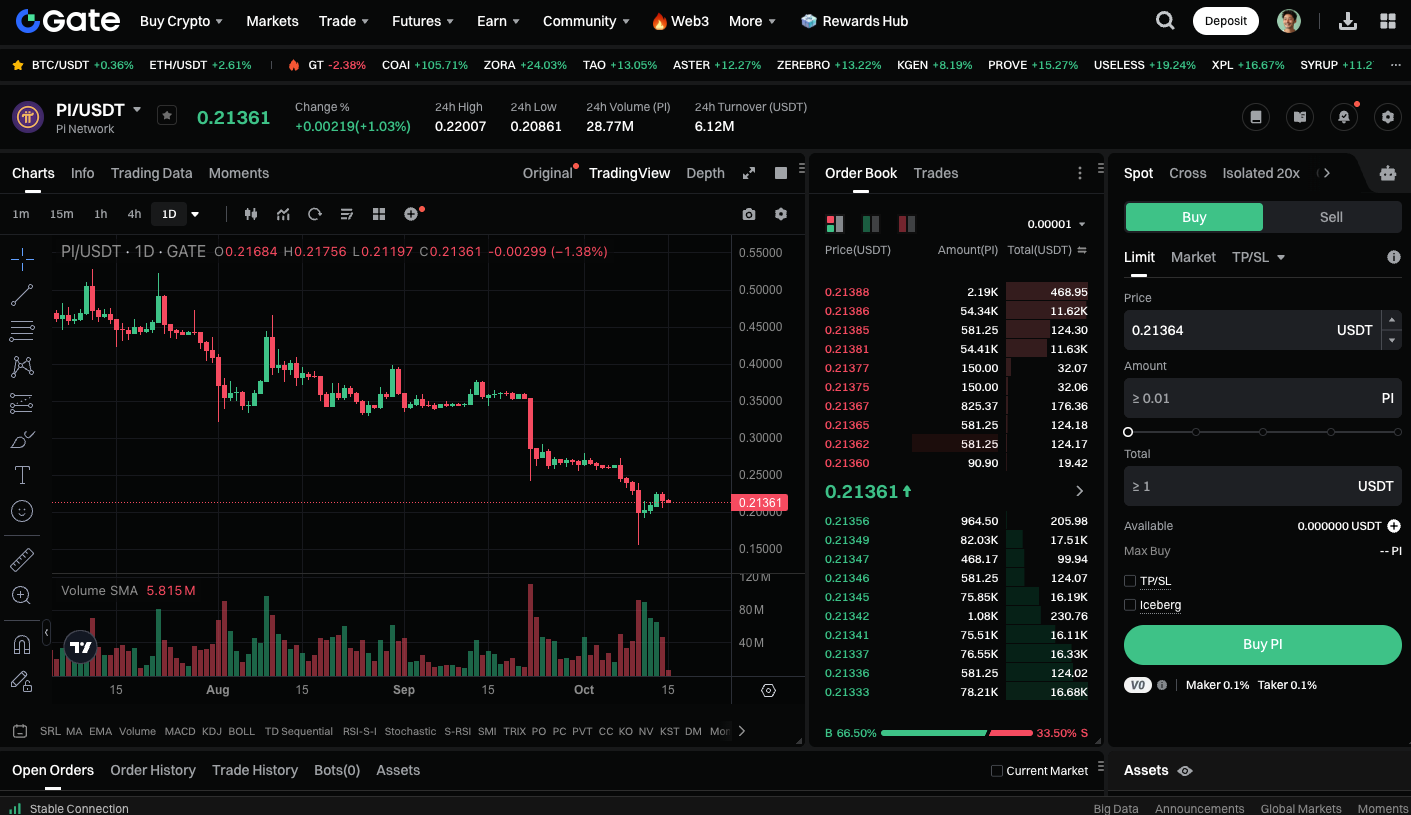Show both bids and asks order book view
Screen dimensions: 1411x815
tap(834, 224)
